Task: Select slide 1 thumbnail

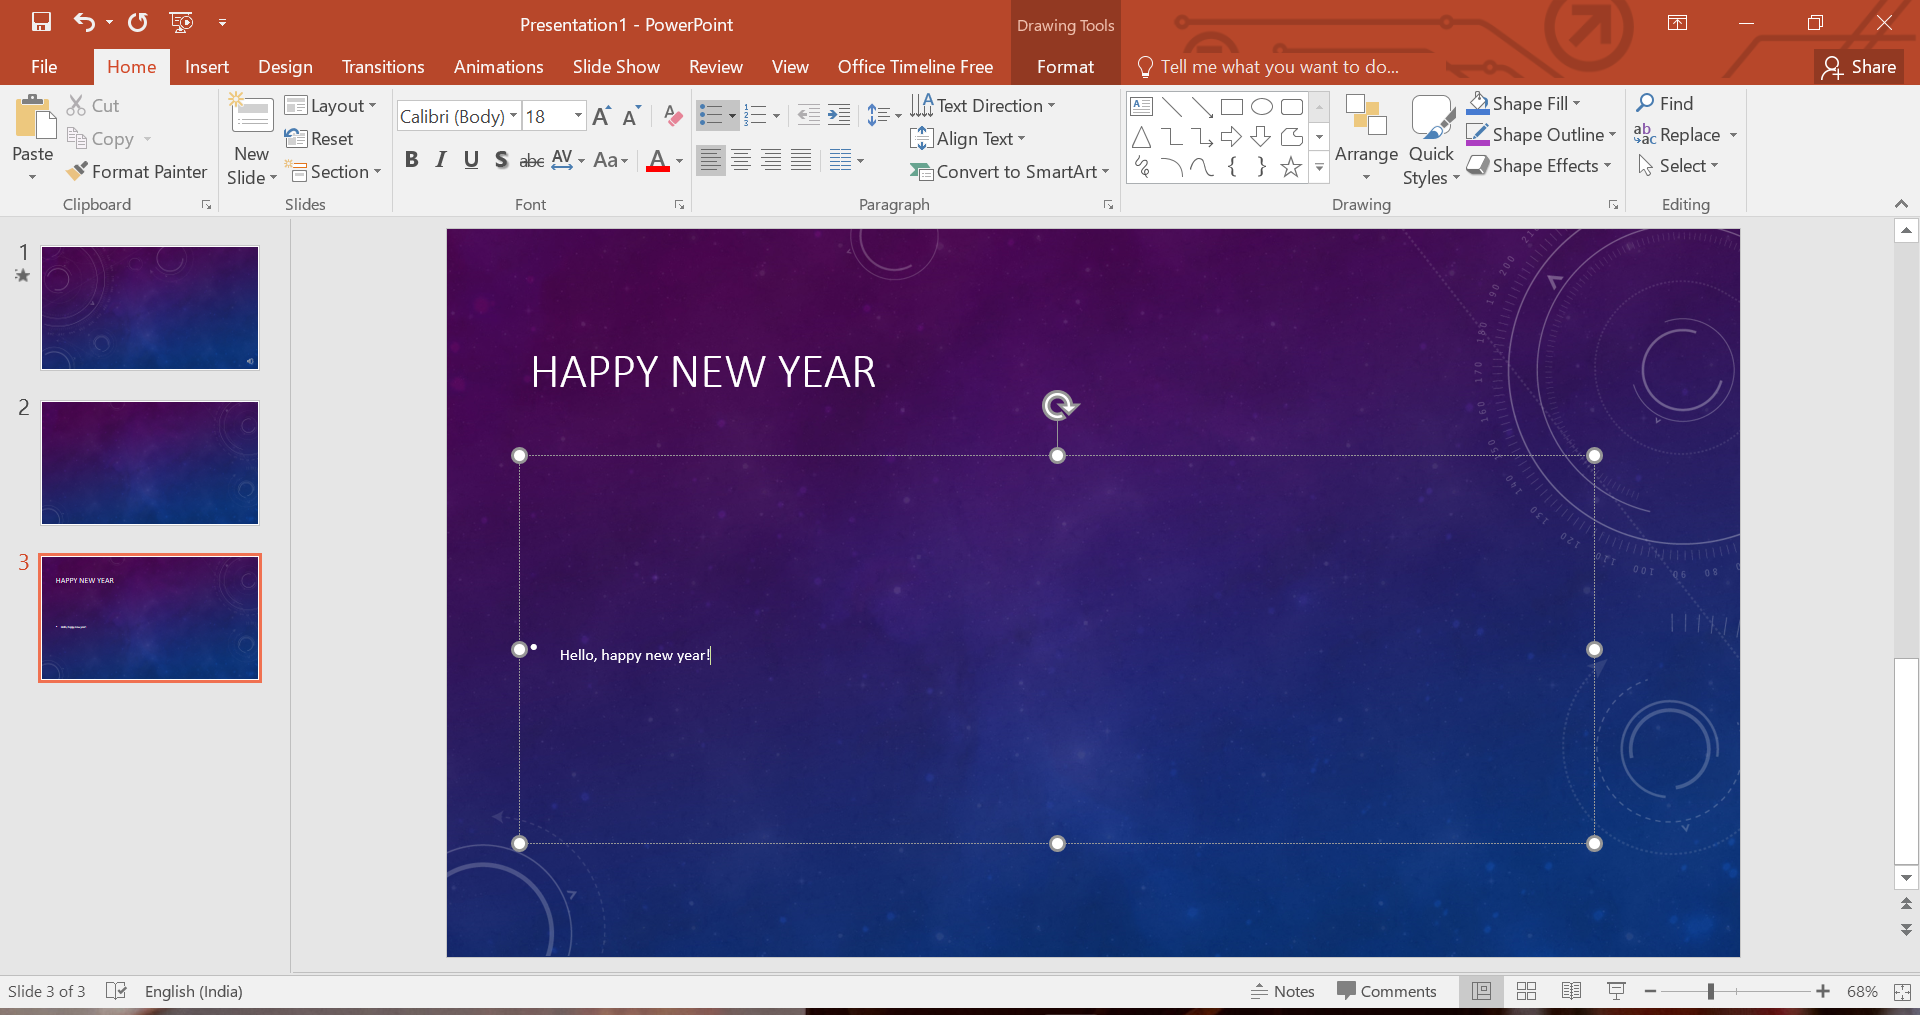Action: (150, 308)
